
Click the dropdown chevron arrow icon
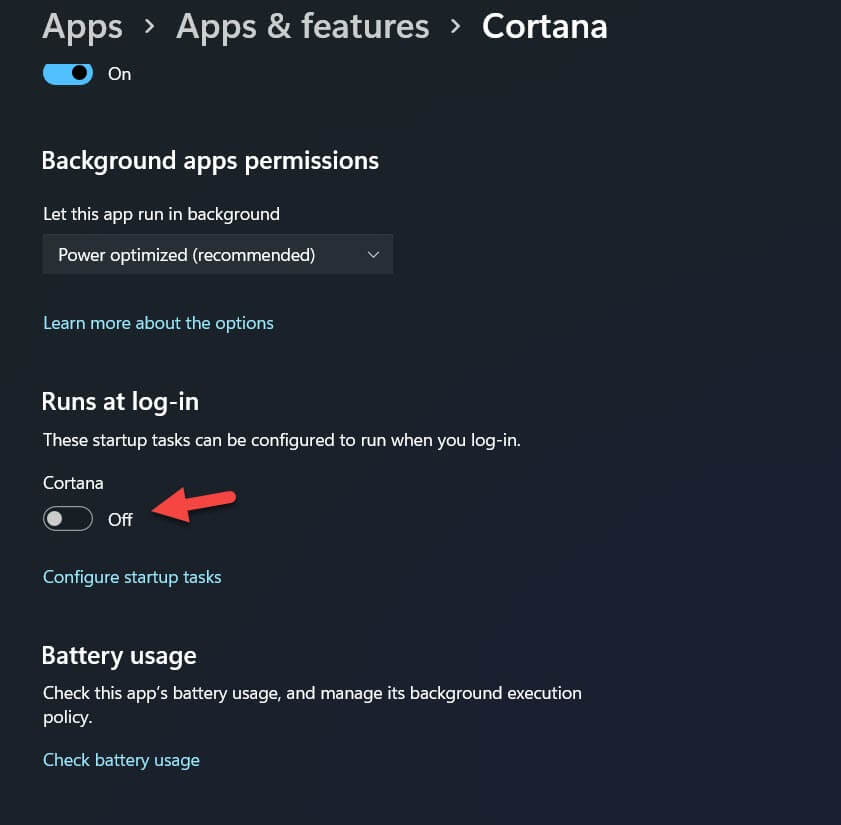(x=373, y=255)
